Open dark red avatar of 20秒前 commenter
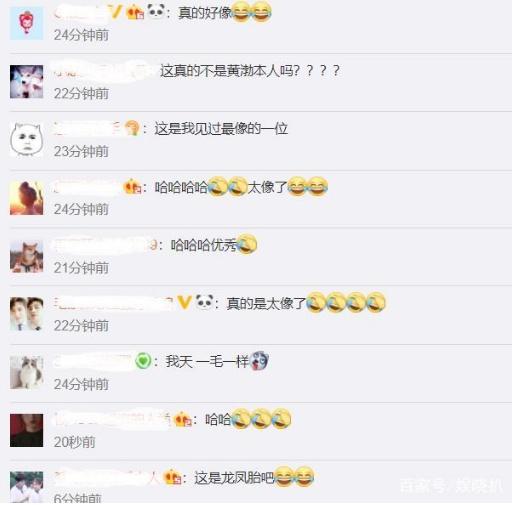The height and width of the screenshot is (505, 512). tap(26, 430)
